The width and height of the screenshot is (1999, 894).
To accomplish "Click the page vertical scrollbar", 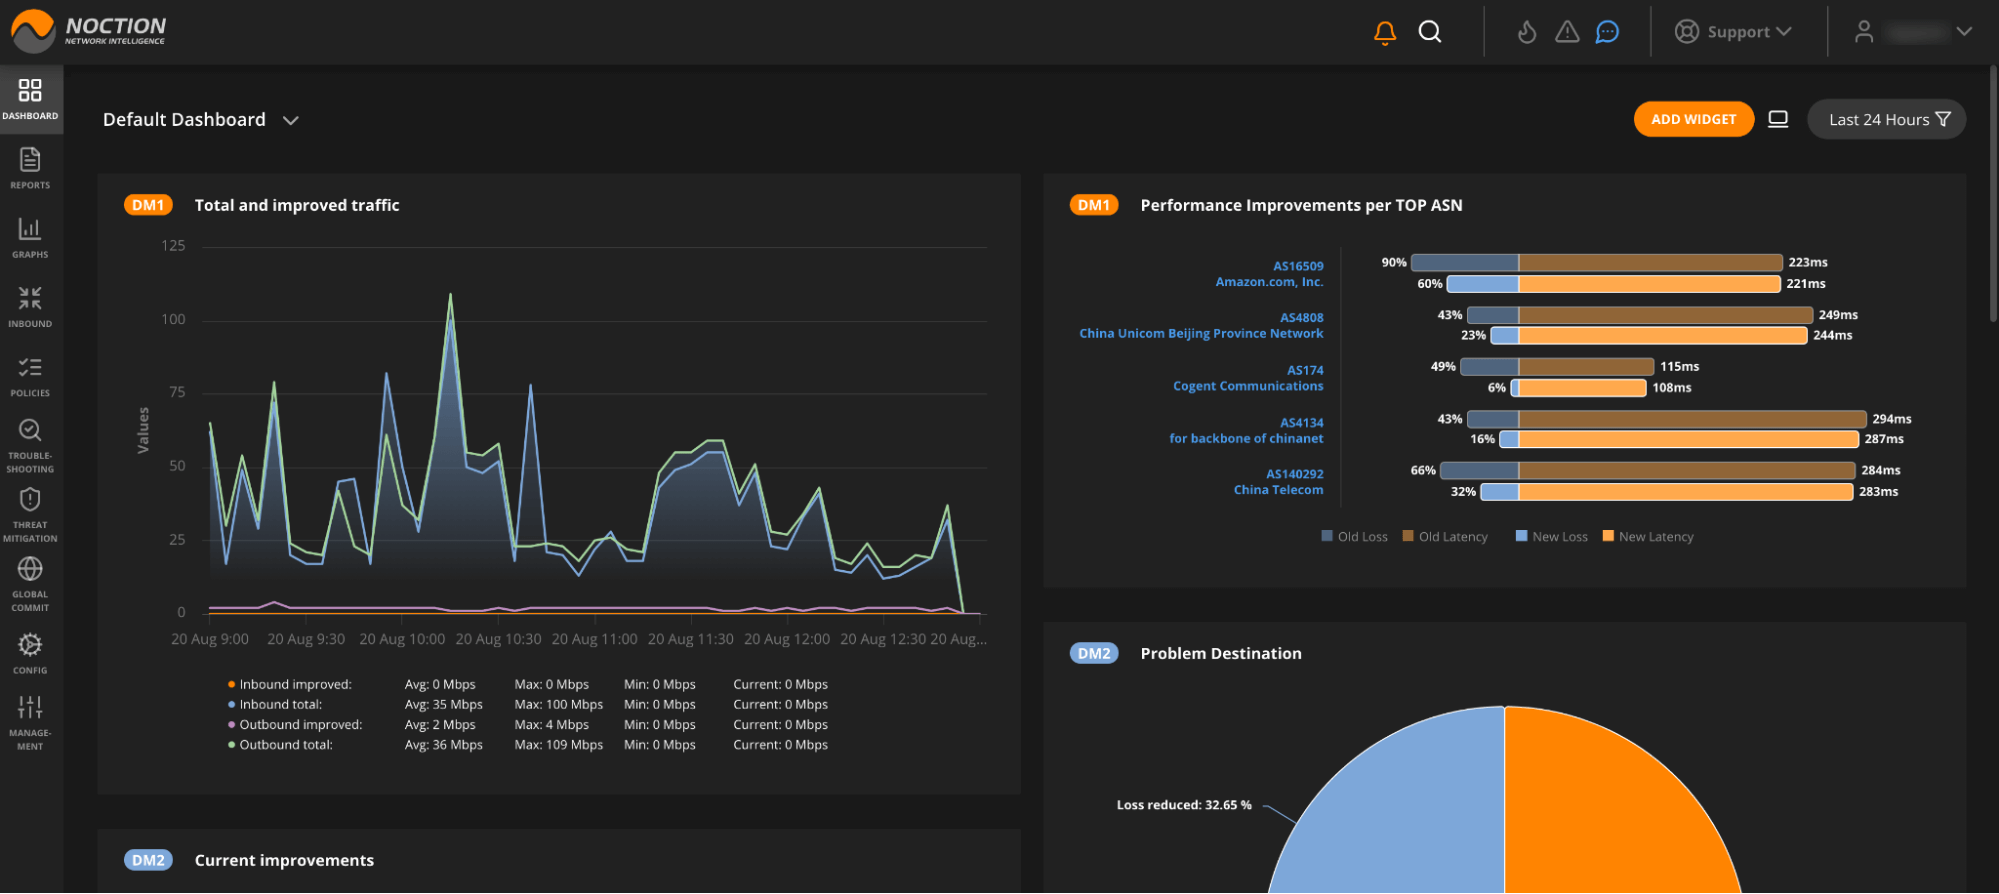I will [1993, 195].
